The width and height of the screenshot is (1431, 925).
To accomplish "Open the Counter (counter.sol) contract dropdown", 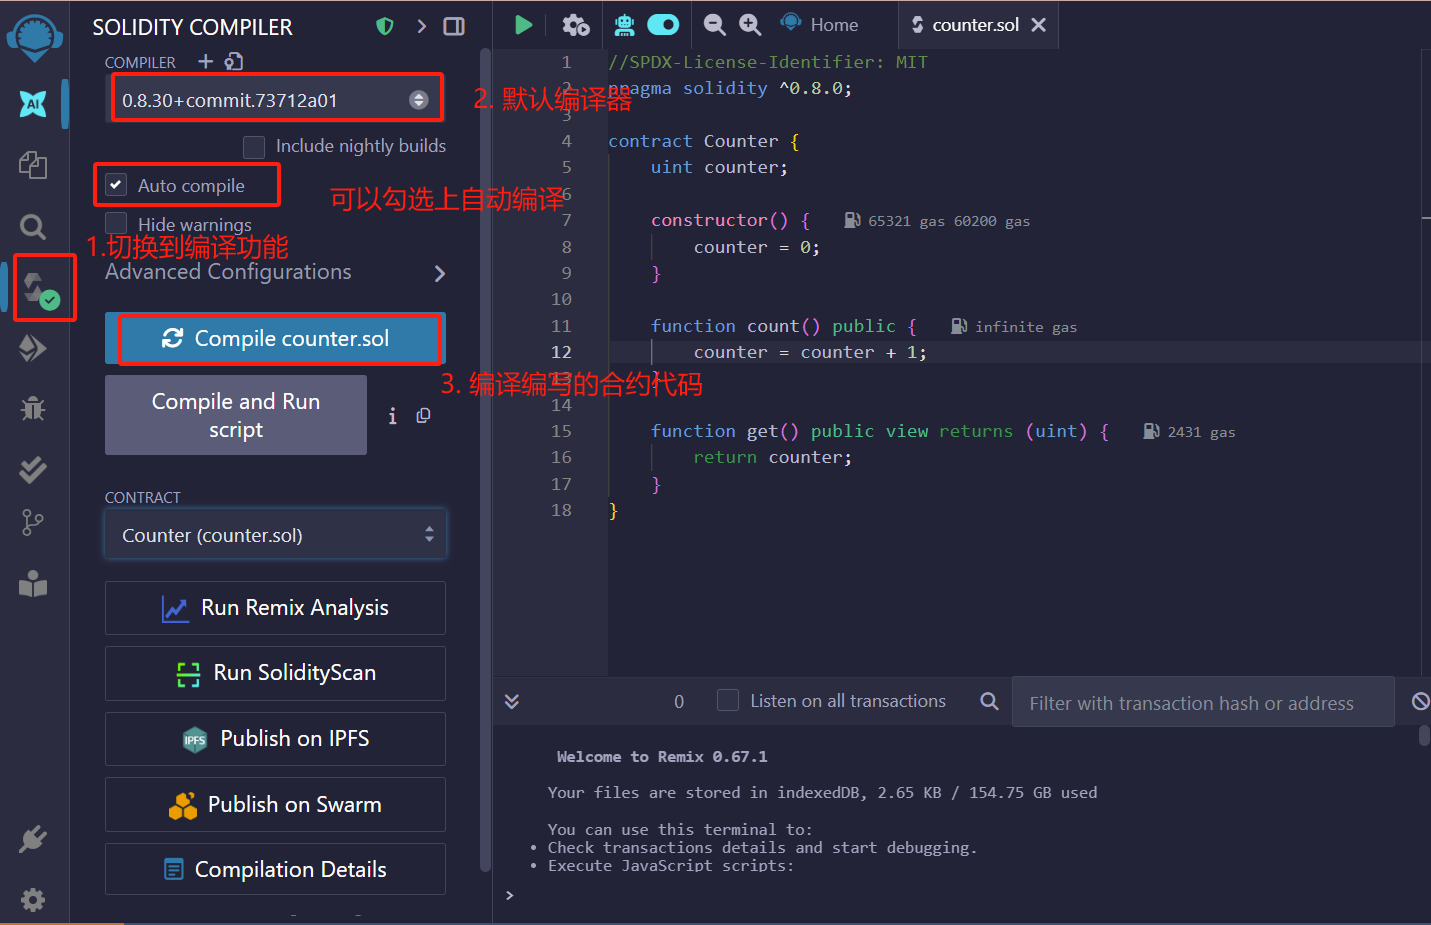I will click(275, 535).
